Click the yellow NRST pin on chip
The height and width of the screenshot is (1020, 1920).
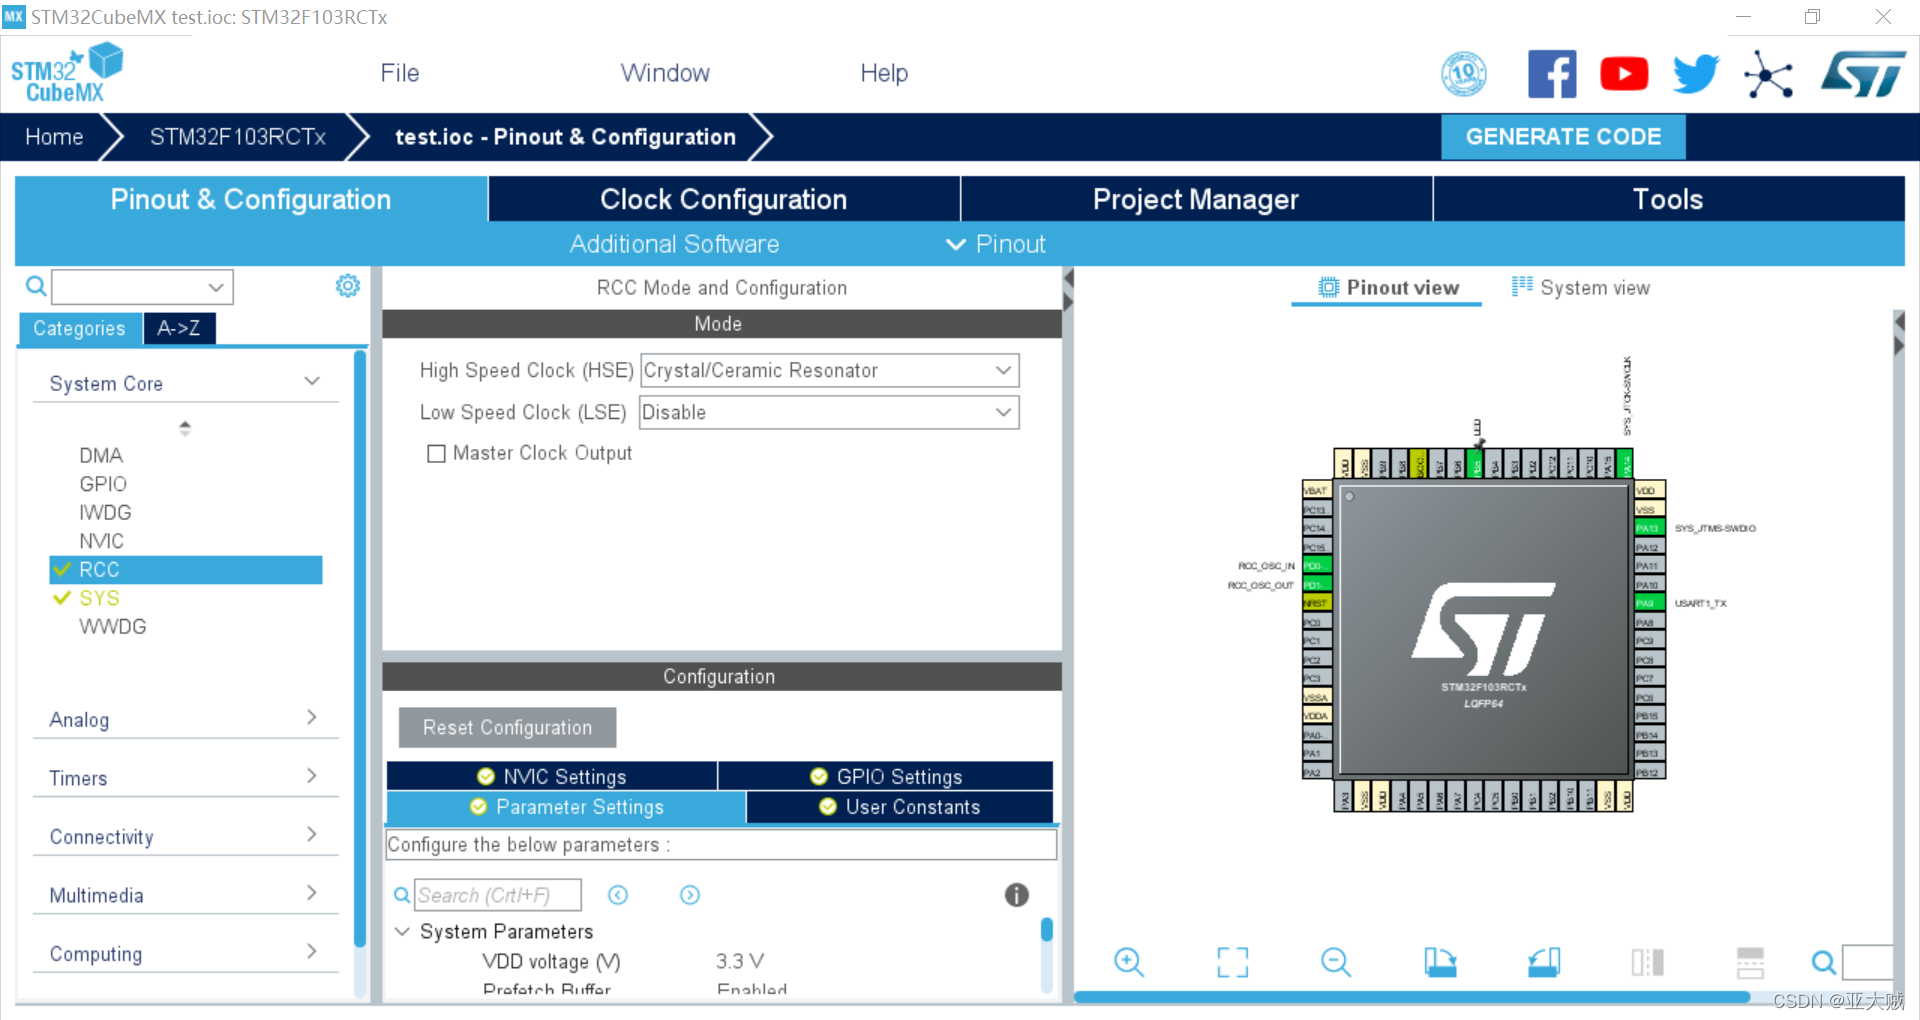coord(1317,603)
